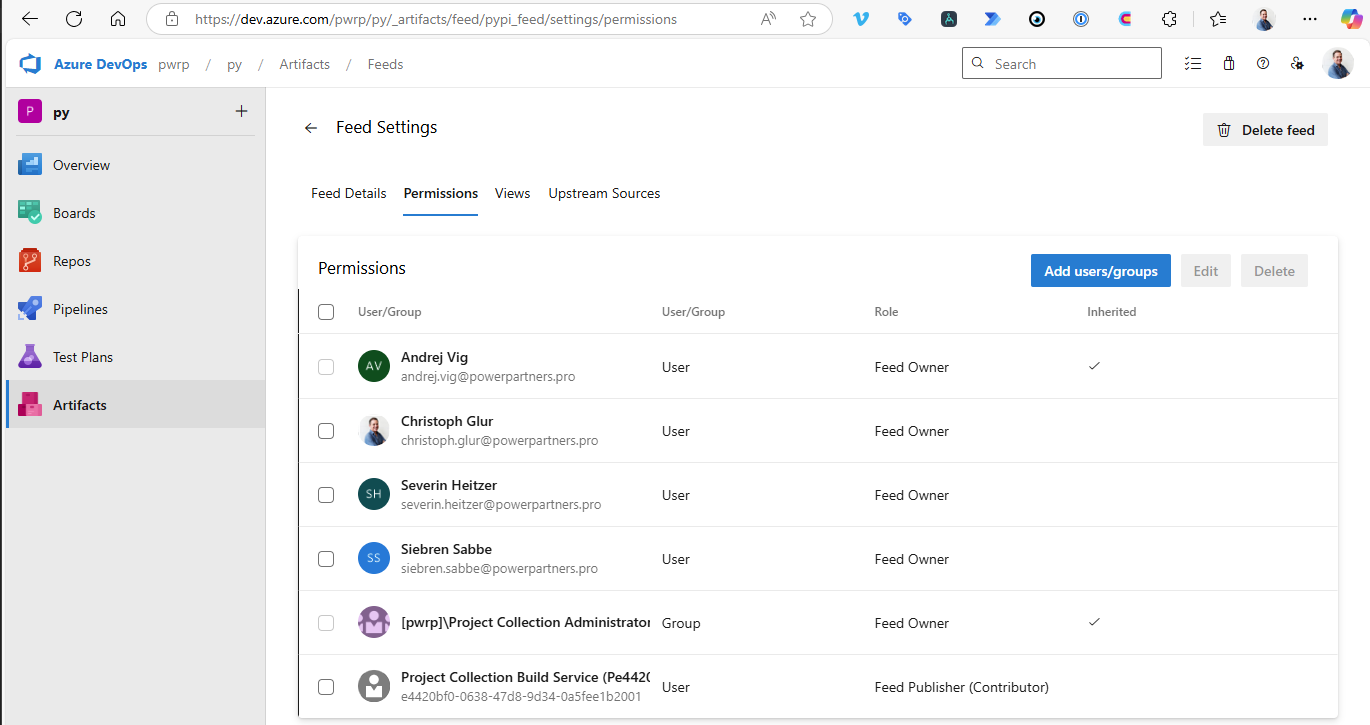Click the siebren.sabbe@powerpartners.pro email text
Image resolution: width=1370 pixels, height=725 pixels.
click(x=499, y=569)
